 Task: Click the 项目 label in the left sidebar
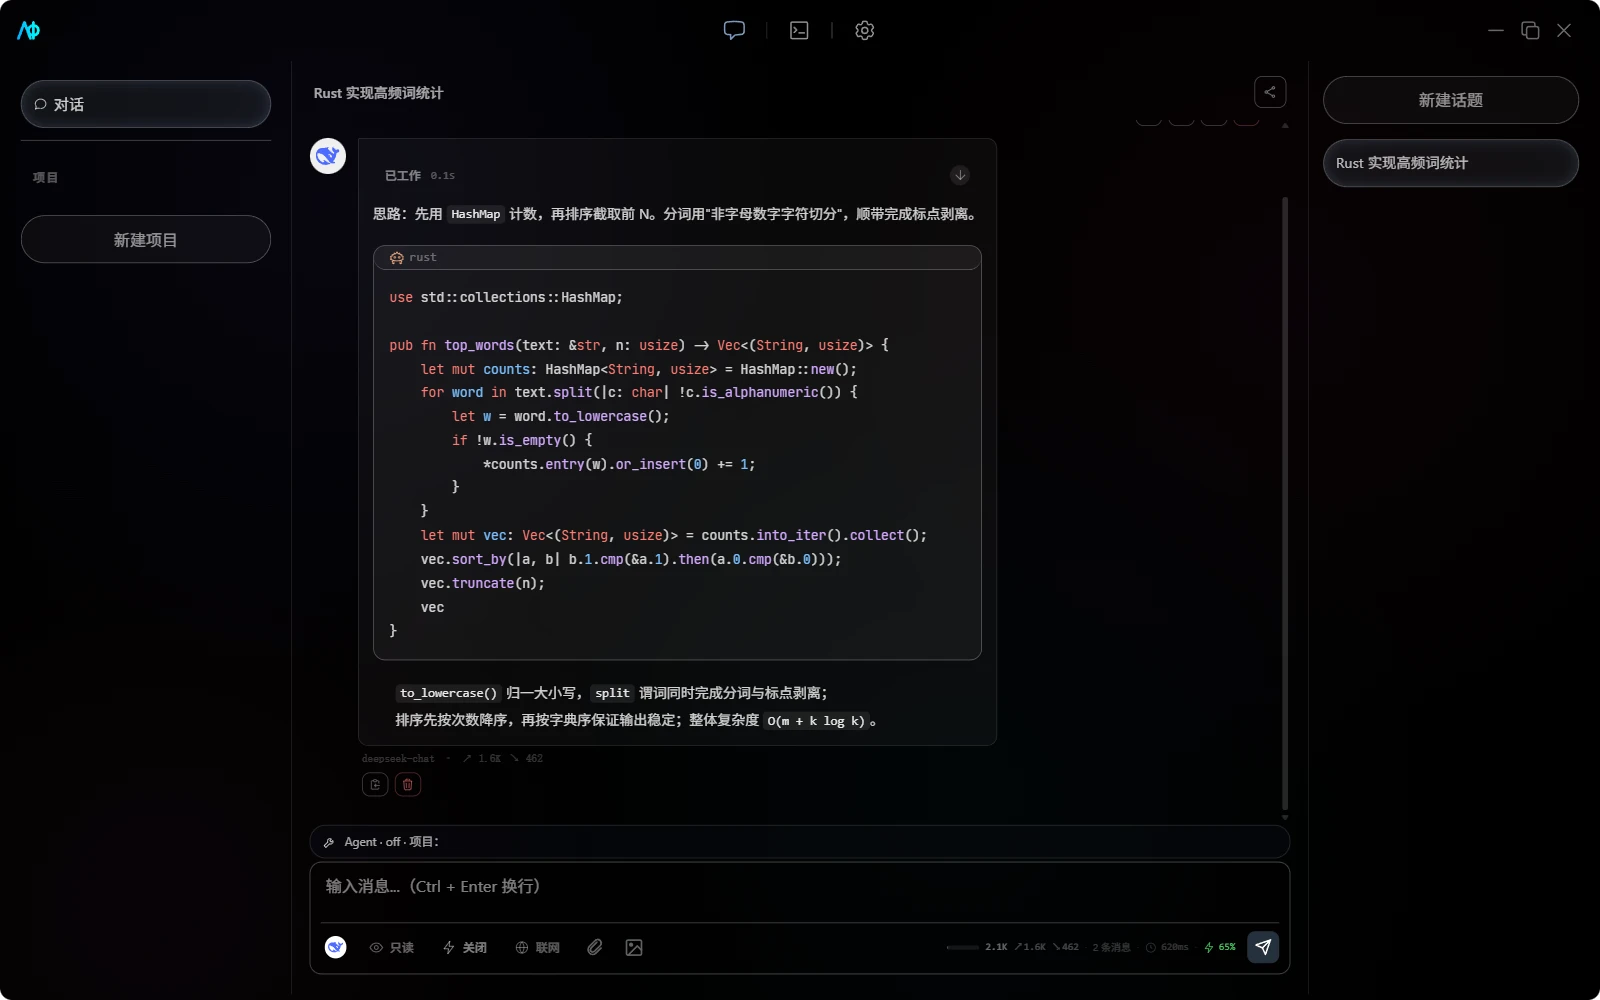pos(45,177)
